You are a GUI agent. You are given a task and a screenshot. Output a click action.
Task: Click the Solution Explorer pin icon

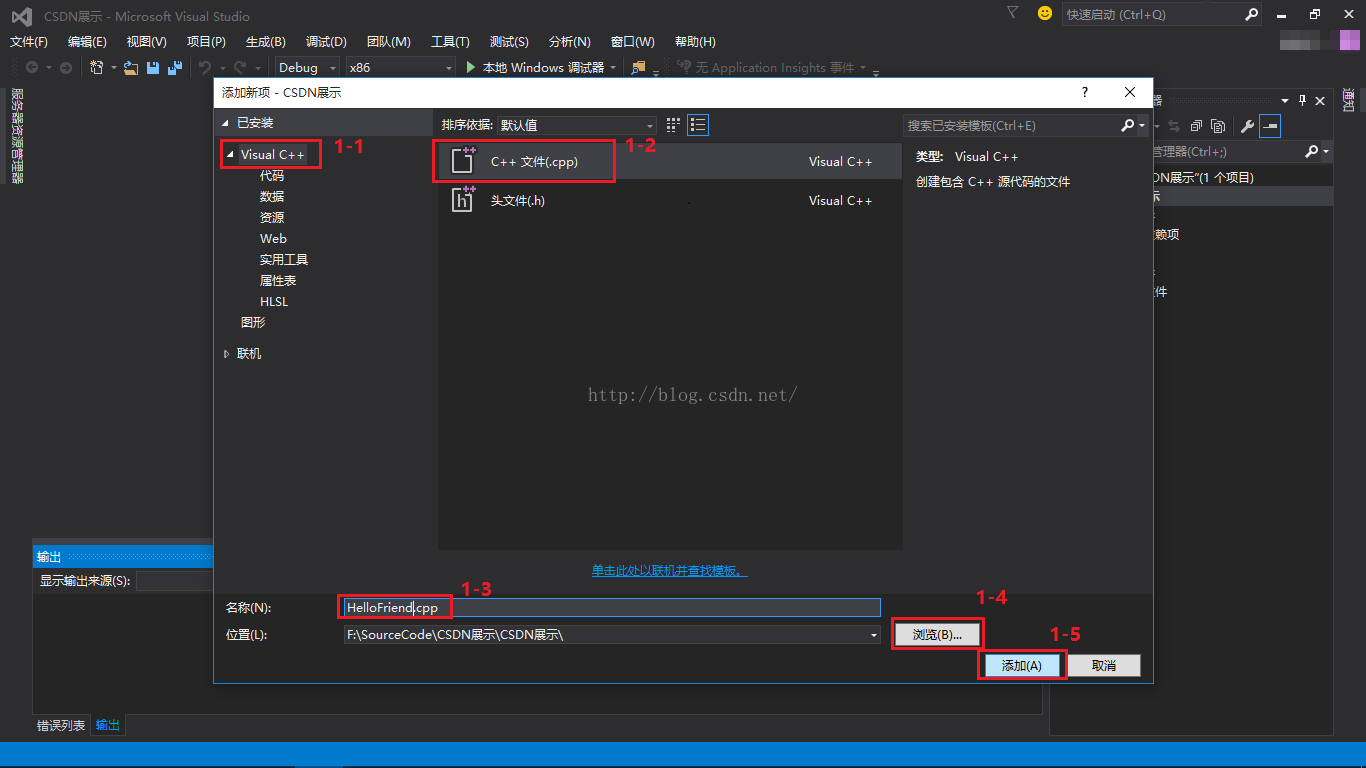(1302, 100)
